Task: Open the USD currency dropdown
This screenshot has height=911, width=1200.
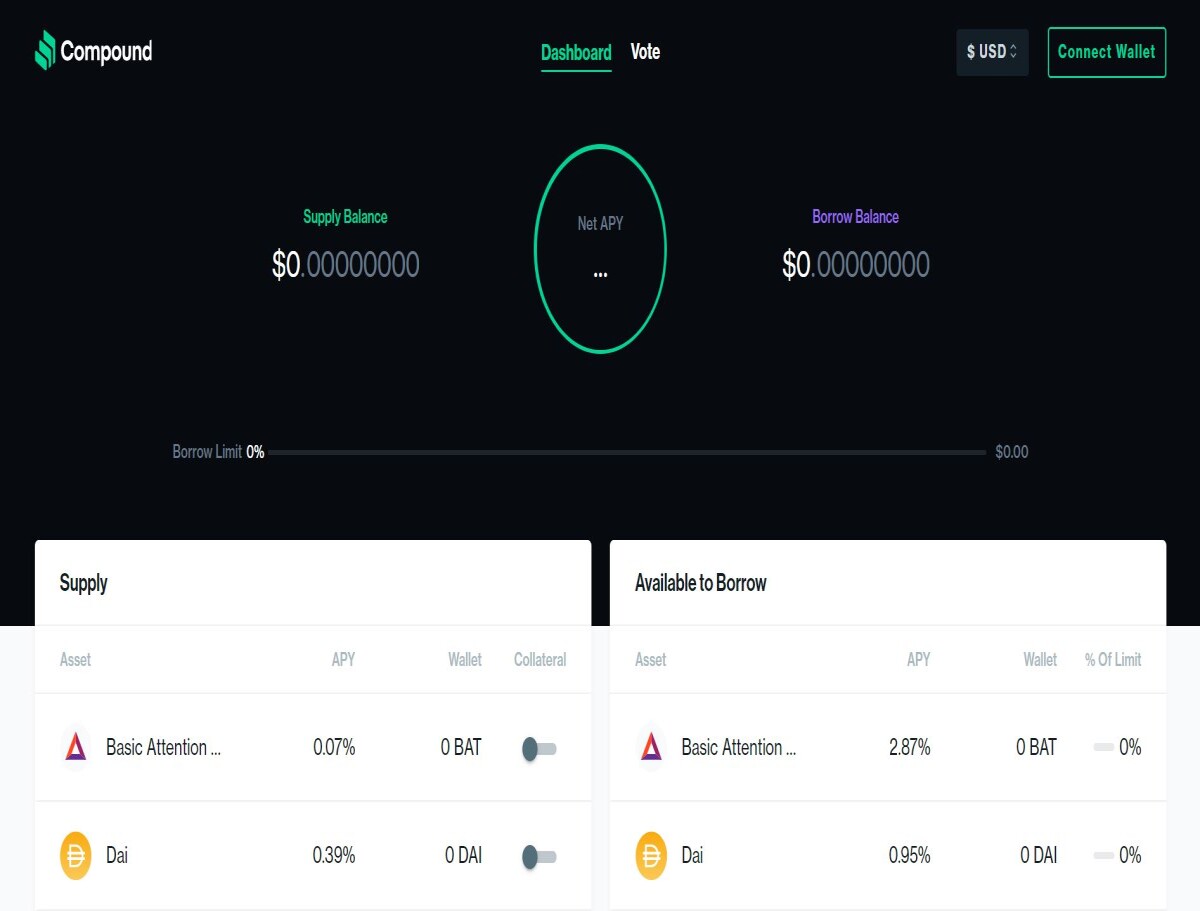Action: coord(992,52)
